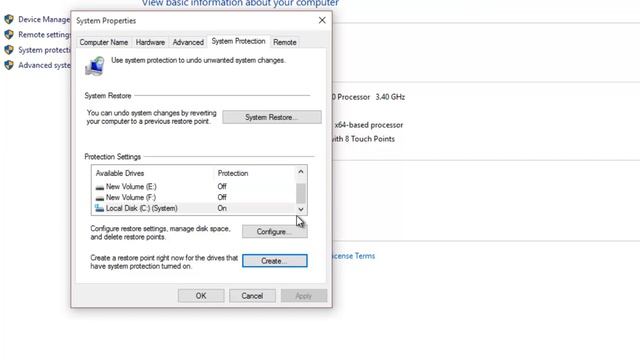Image resolution: width=640 pixels, height=360 pixels.
Task: Click the Local Disk (C:) system drive icon
Action: coord(100,208)
